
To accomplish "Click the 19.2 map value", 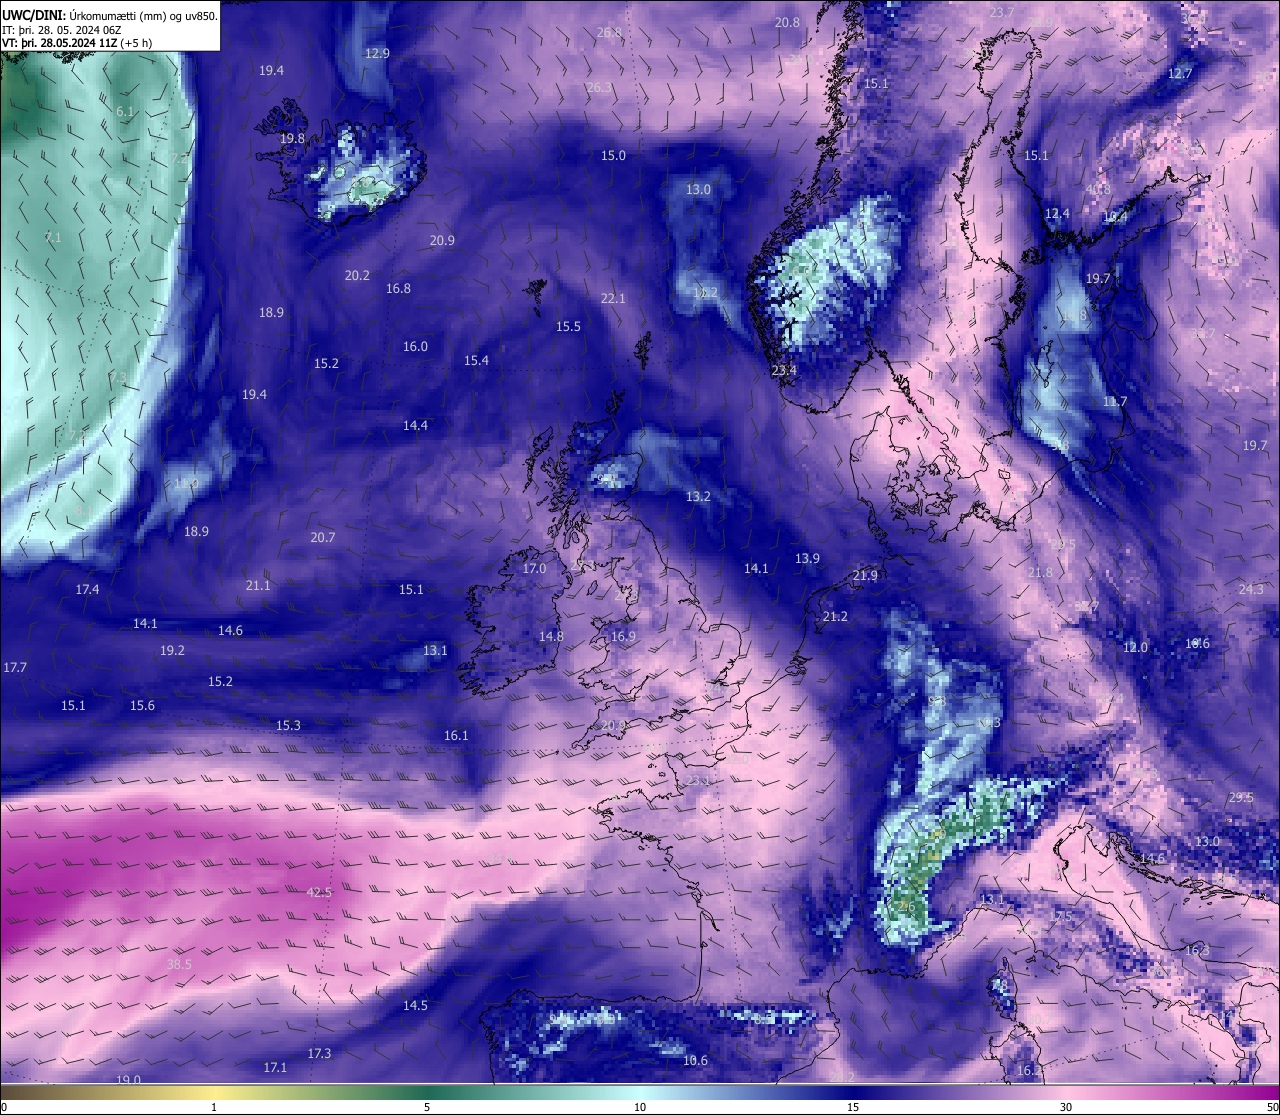I will (x=172, y=650).
